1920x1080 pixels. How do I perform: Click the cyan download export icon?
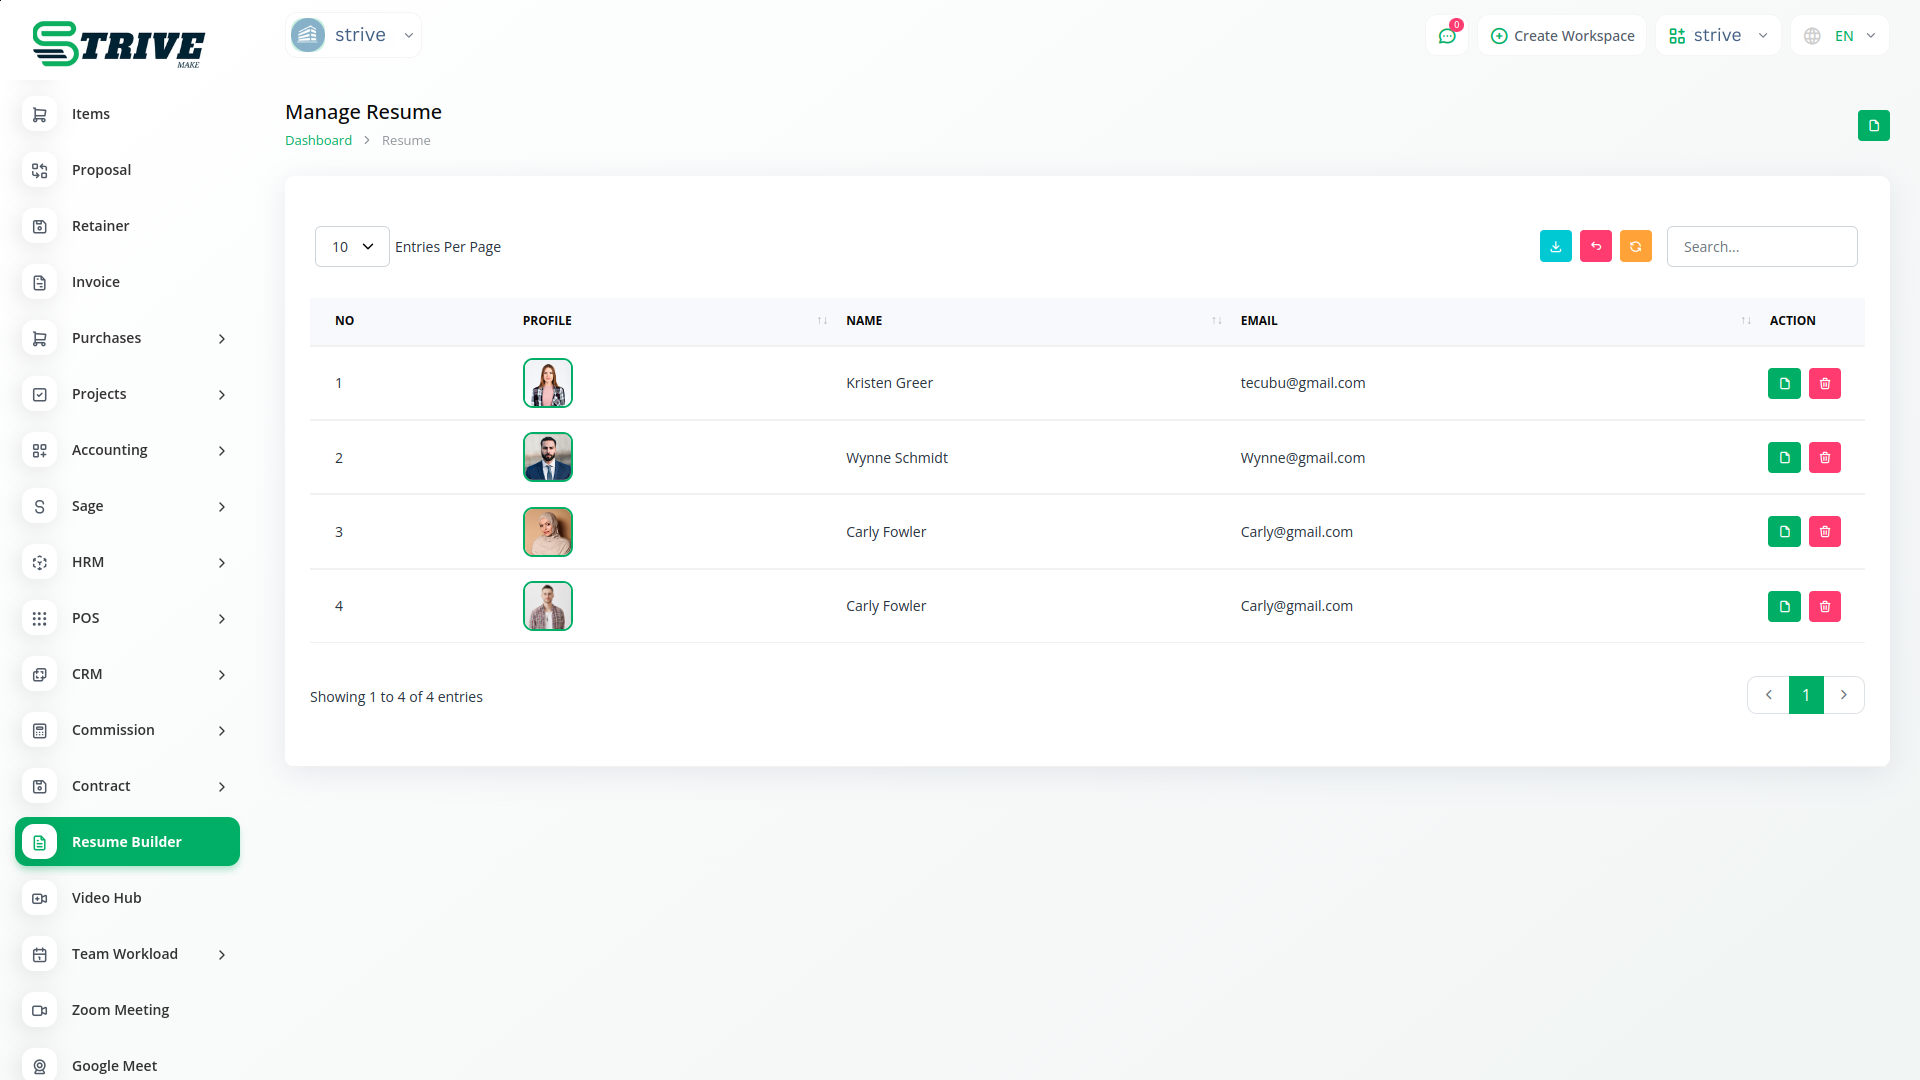point(1555,246)
